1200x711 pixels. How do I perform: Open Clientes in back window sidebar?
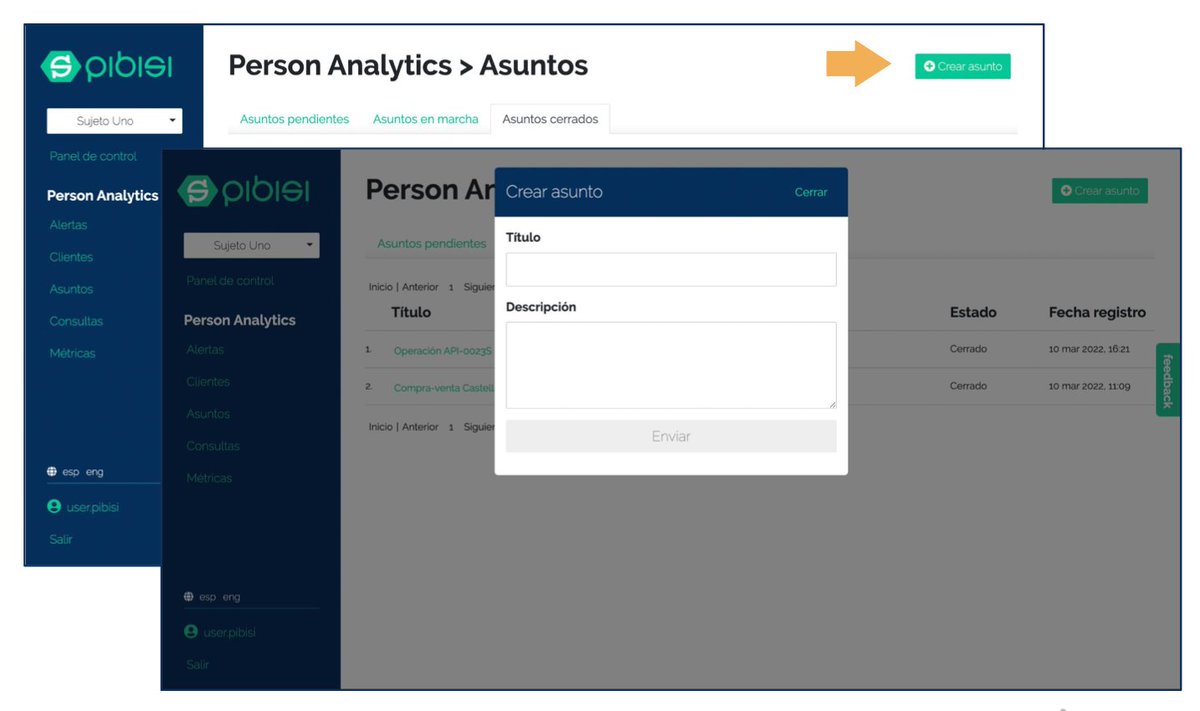pos(71,257)
